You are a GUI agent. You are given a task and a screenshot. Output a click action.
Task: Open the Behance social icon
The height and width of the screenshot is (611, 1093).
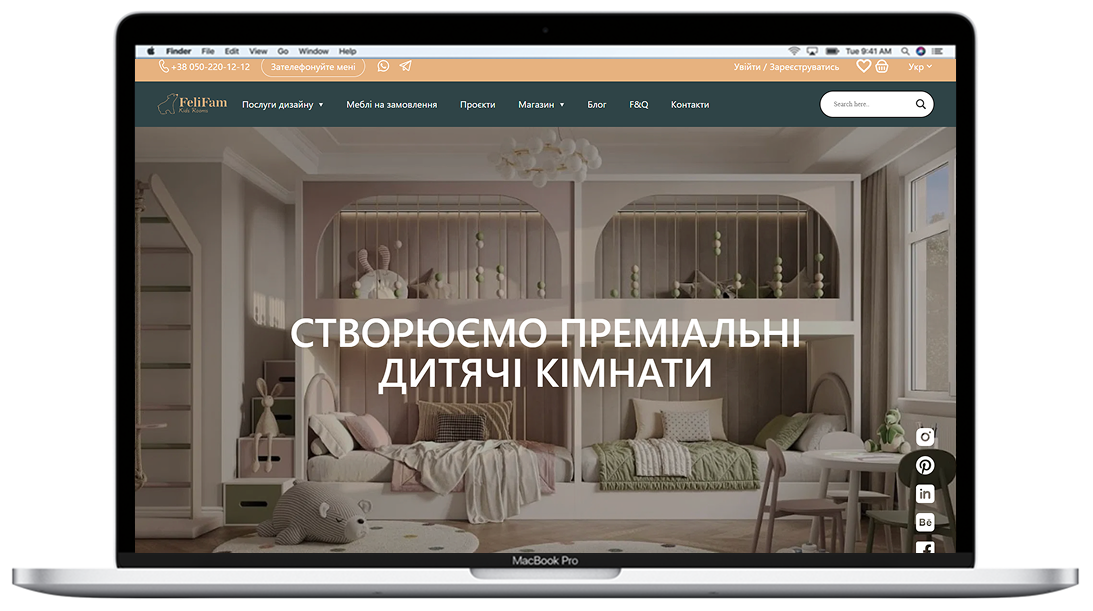925,521
